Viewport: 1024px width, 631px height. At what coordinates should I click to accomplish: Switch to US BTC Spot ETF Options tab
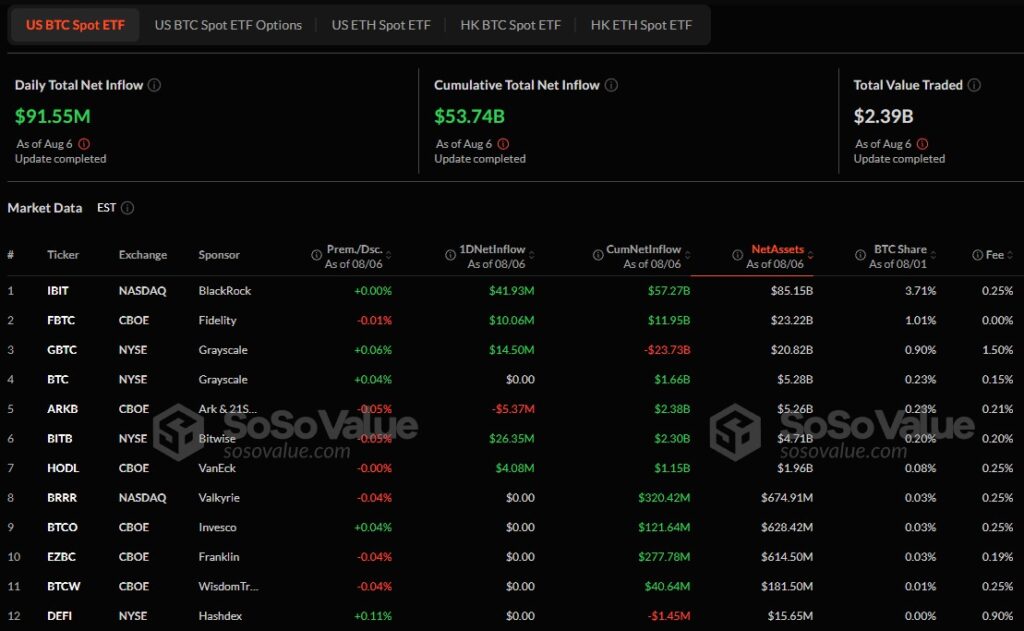(228, 25)
